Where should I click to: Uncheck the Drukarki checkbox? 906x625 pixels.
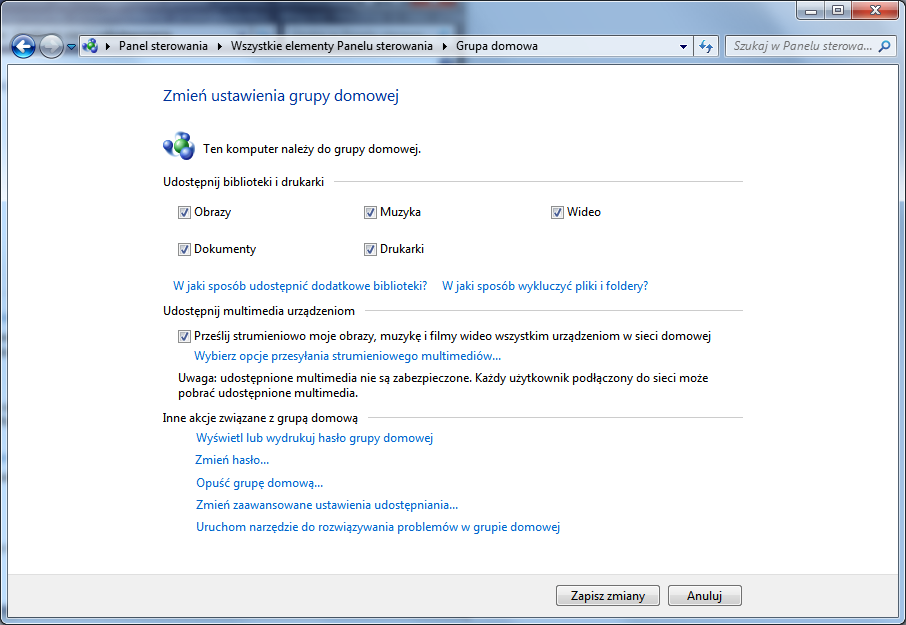pyautogui.click(x=370, y=250)
